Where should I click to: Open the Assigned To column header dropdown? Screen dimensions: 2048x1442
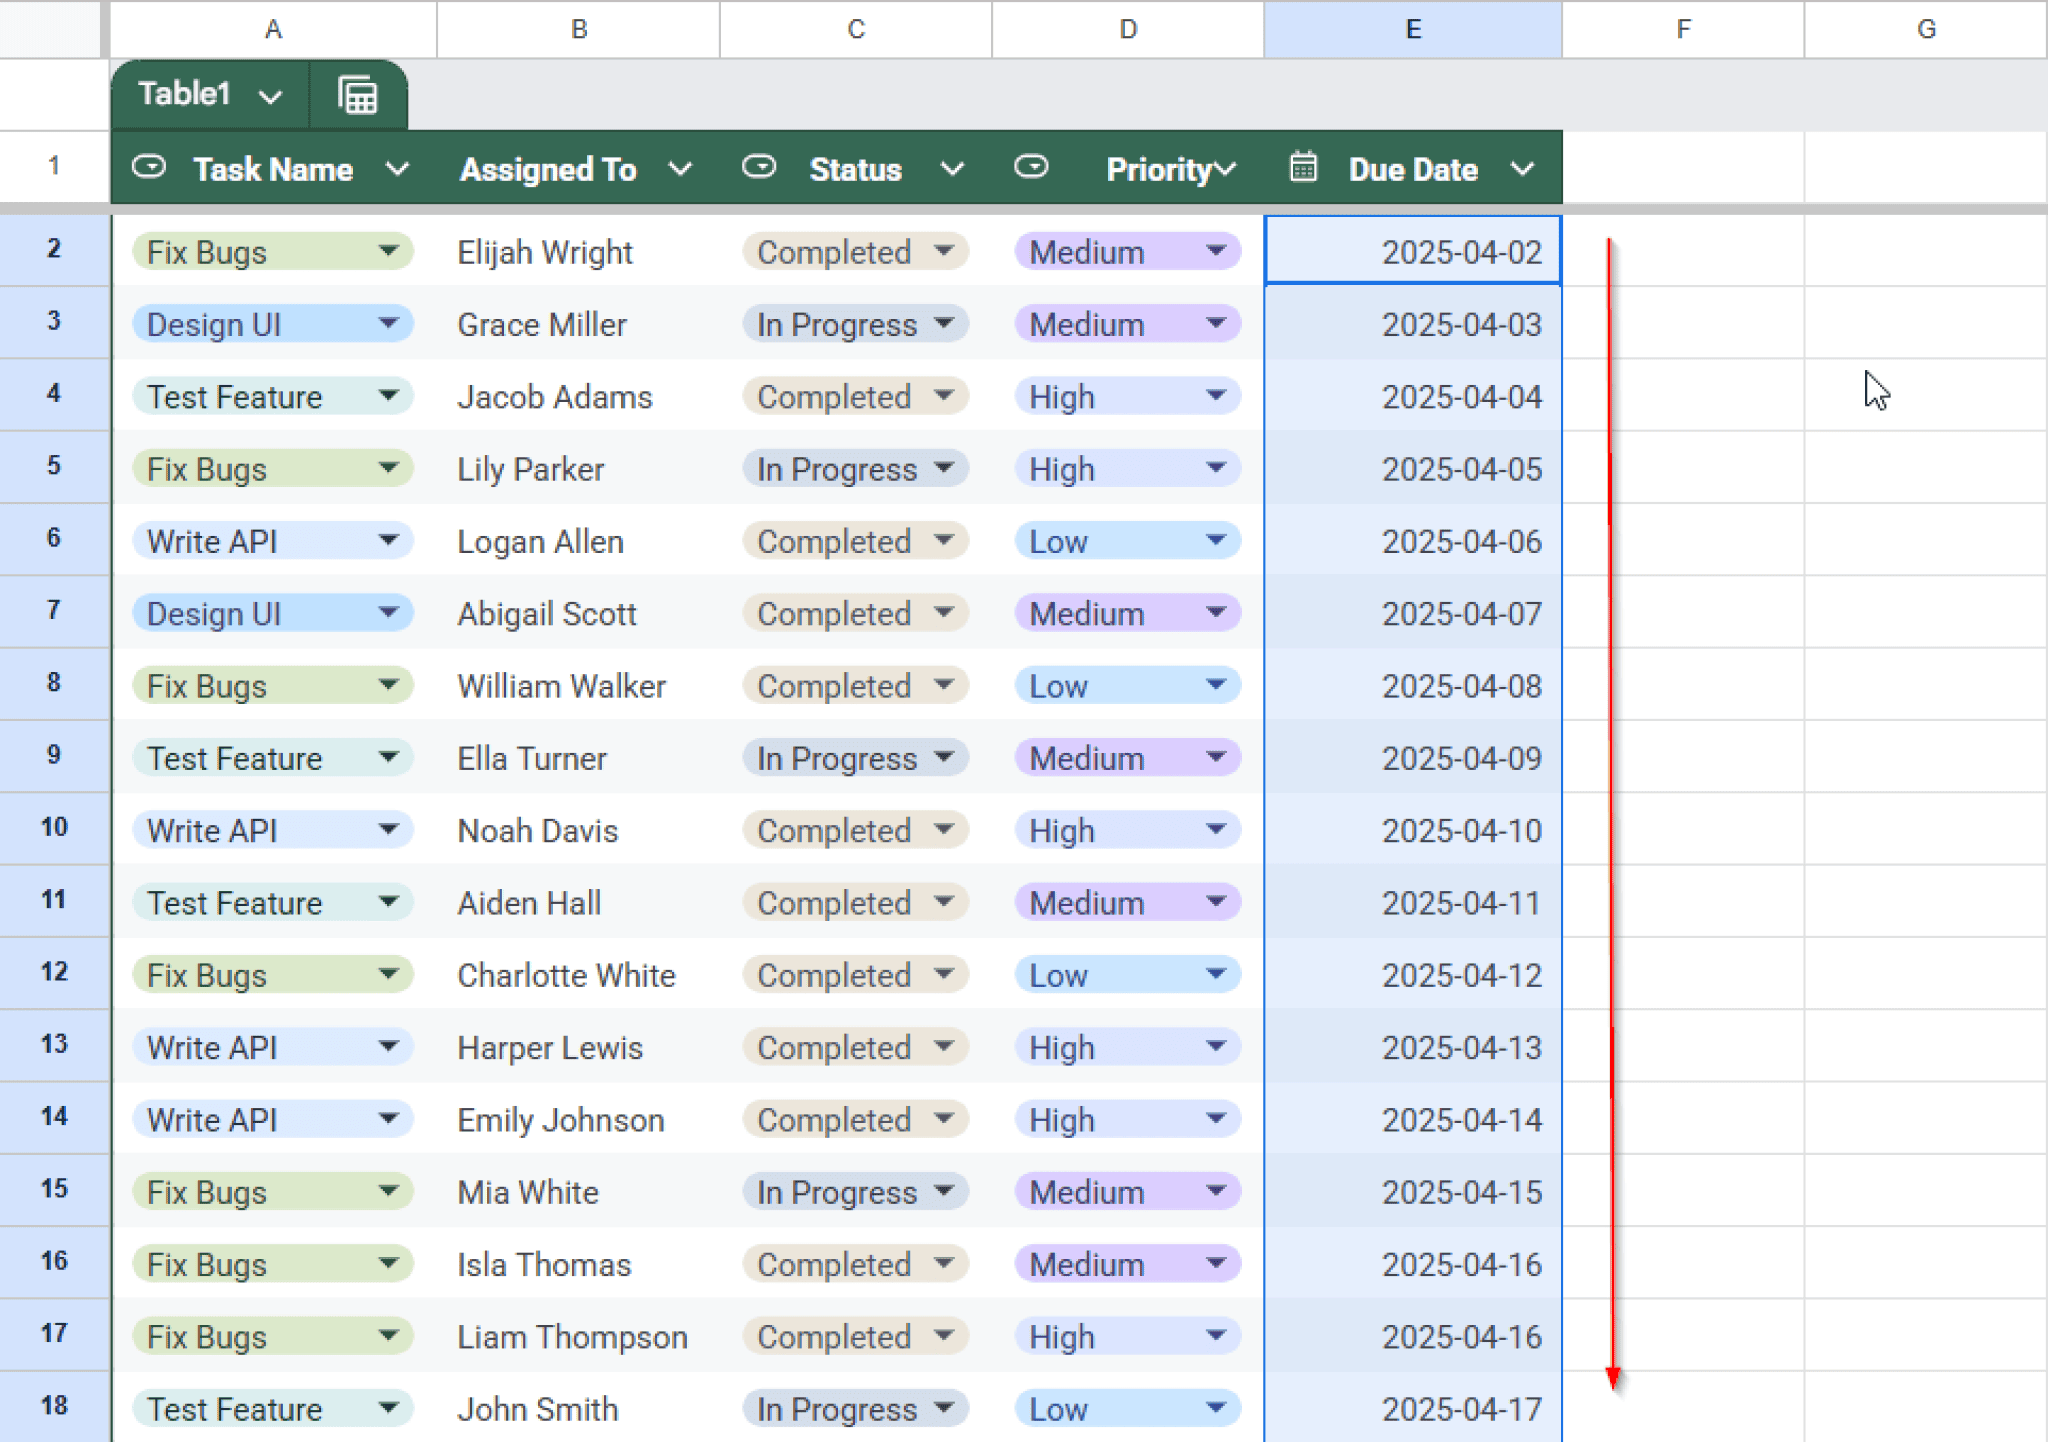[x=681, y=169]
